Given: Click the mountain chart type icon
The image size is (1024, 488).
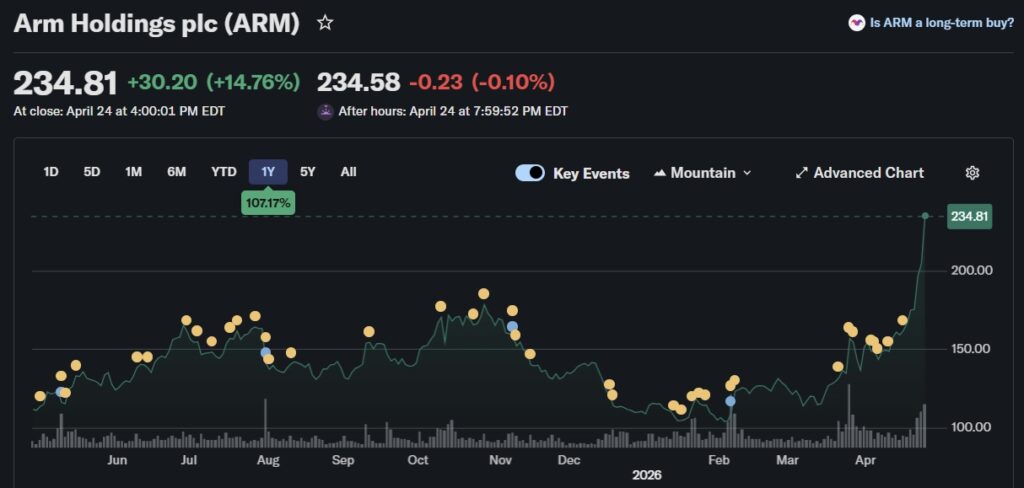Looking at the screenshot, I should point(660,173).
